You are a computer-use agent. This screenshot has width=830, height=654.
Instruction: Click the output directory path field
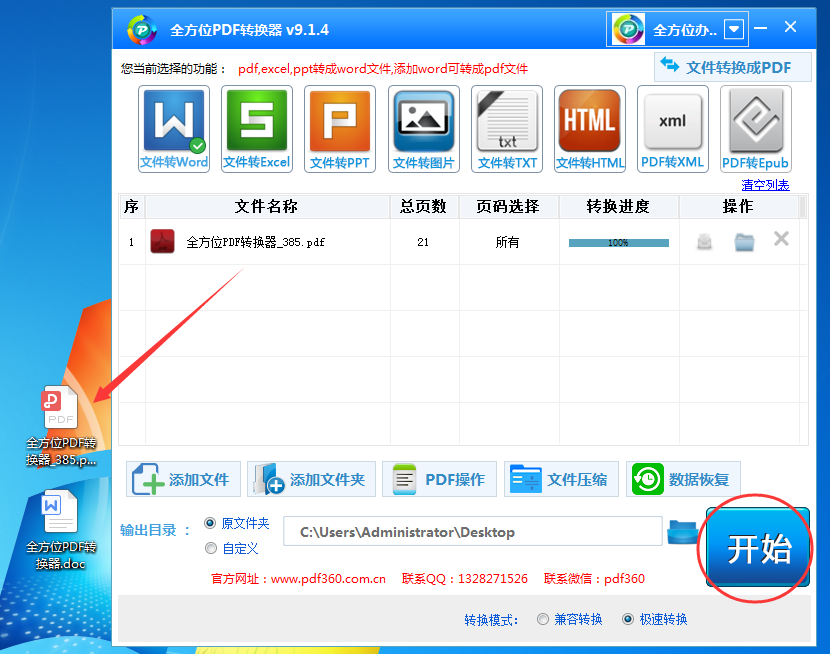tap(473, 531)
